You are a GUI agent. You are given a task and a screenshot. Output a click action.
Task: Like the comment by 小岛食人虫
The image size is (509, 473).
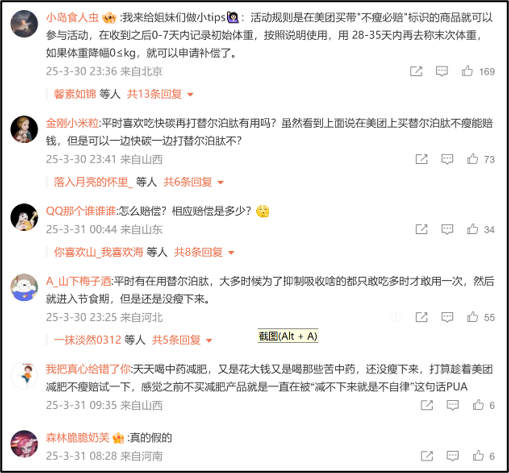coord(467,71)
